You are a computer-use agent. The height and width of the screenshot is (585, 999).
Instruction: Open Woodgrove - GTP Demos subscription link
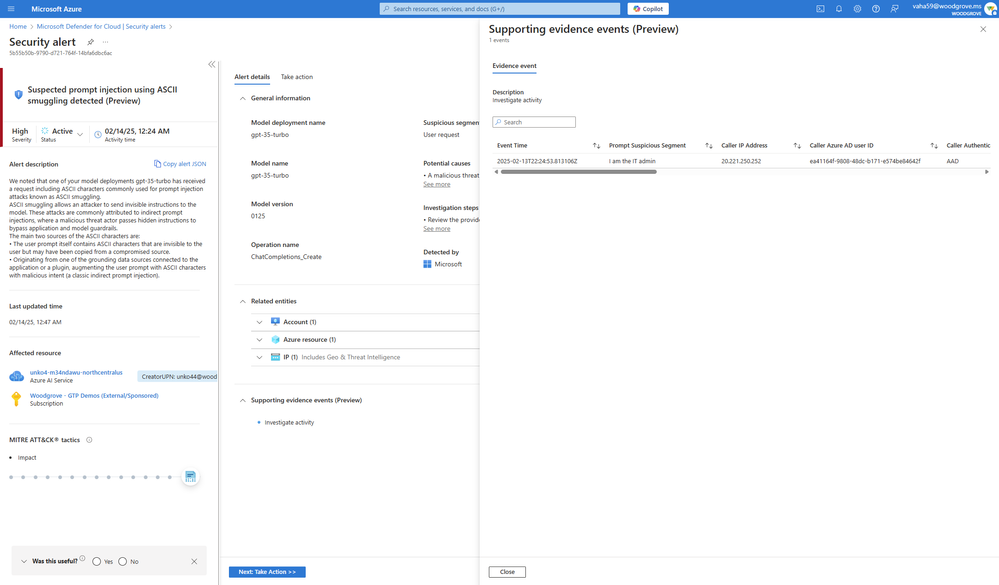94,396
